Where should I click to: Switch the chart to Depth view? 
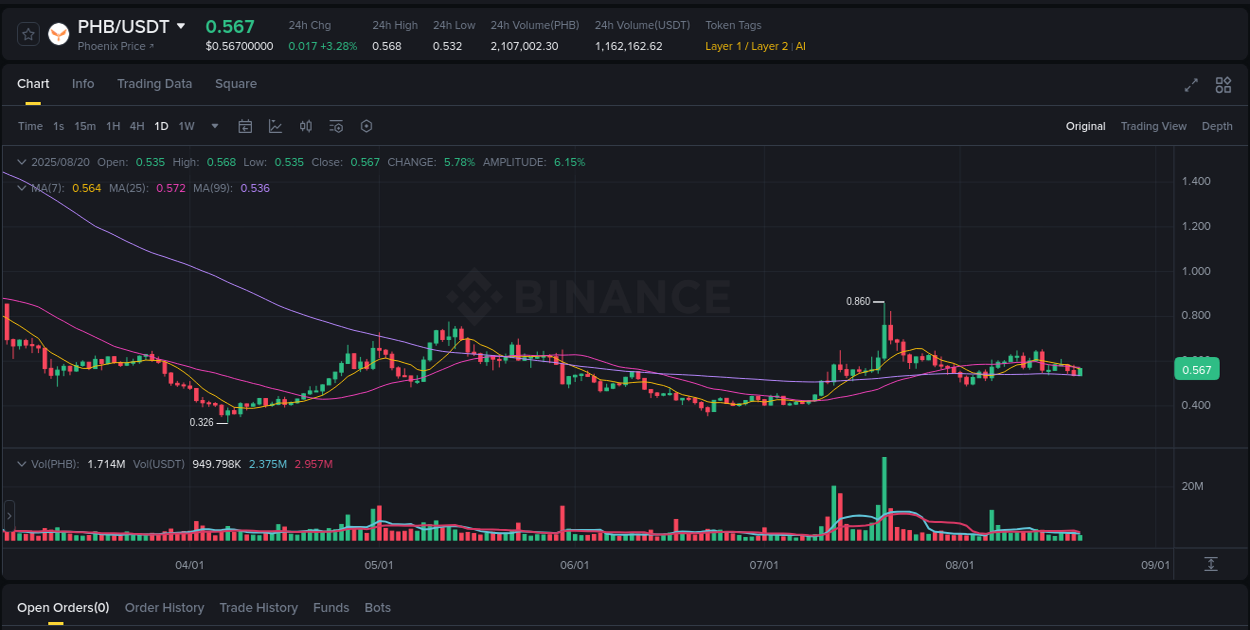click(x=1217, y=126)
